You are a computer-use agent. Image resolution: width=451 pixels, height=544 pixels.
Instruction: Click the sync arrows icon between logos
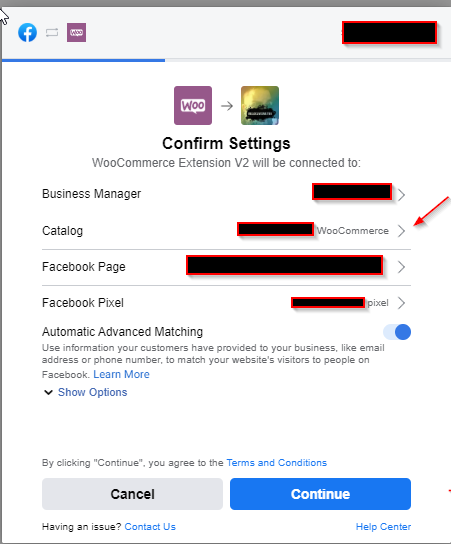[x=52, y=33]
